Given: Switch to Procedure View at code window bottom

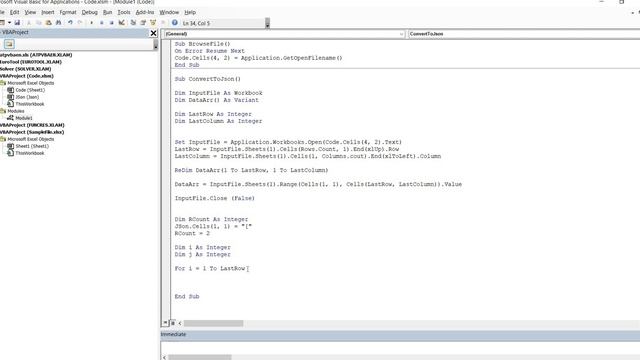Looking at the screenshot, I should pyautogui.click(x=165, y=323).
